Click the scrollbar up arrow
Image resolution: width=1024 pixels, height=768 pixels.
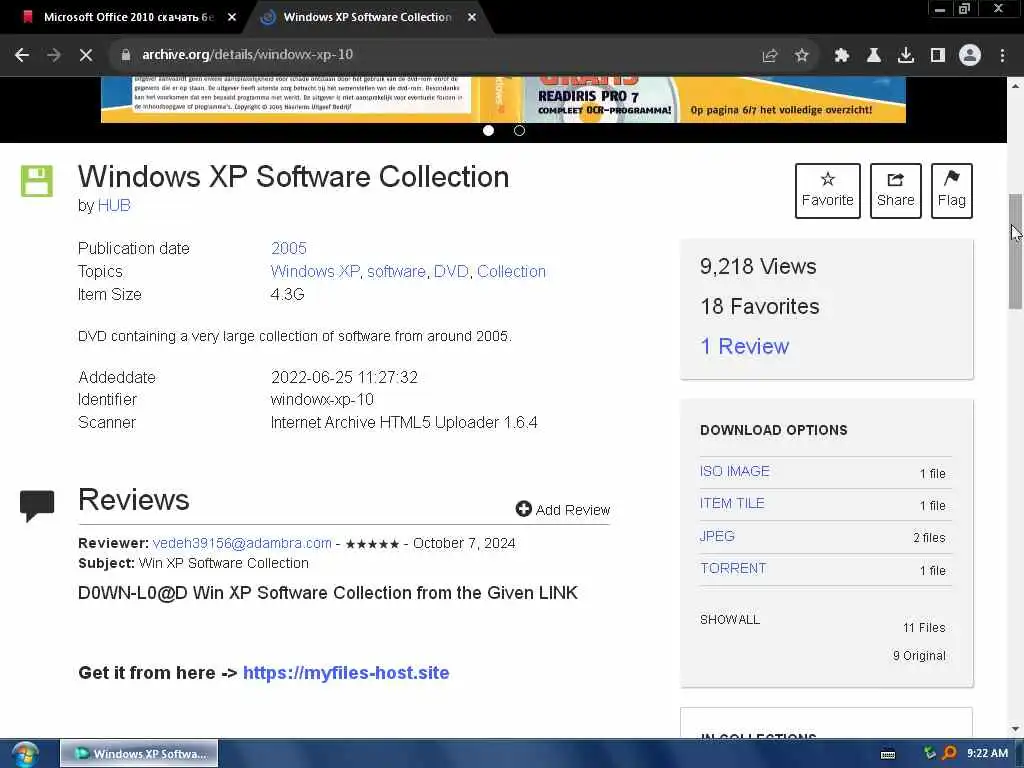click(1015, 86)
